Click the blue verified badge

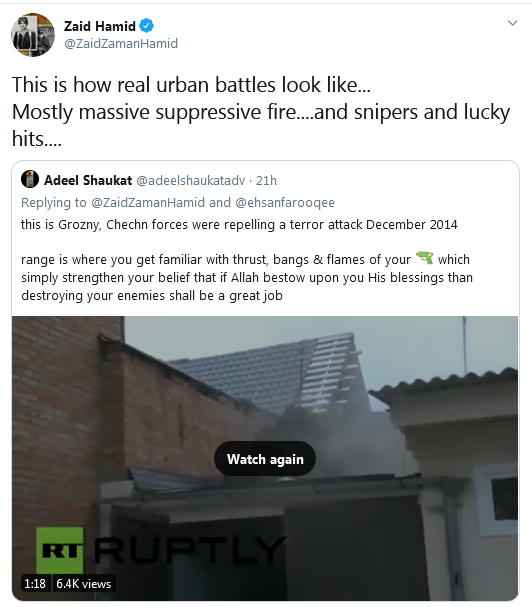pos(147,26)
